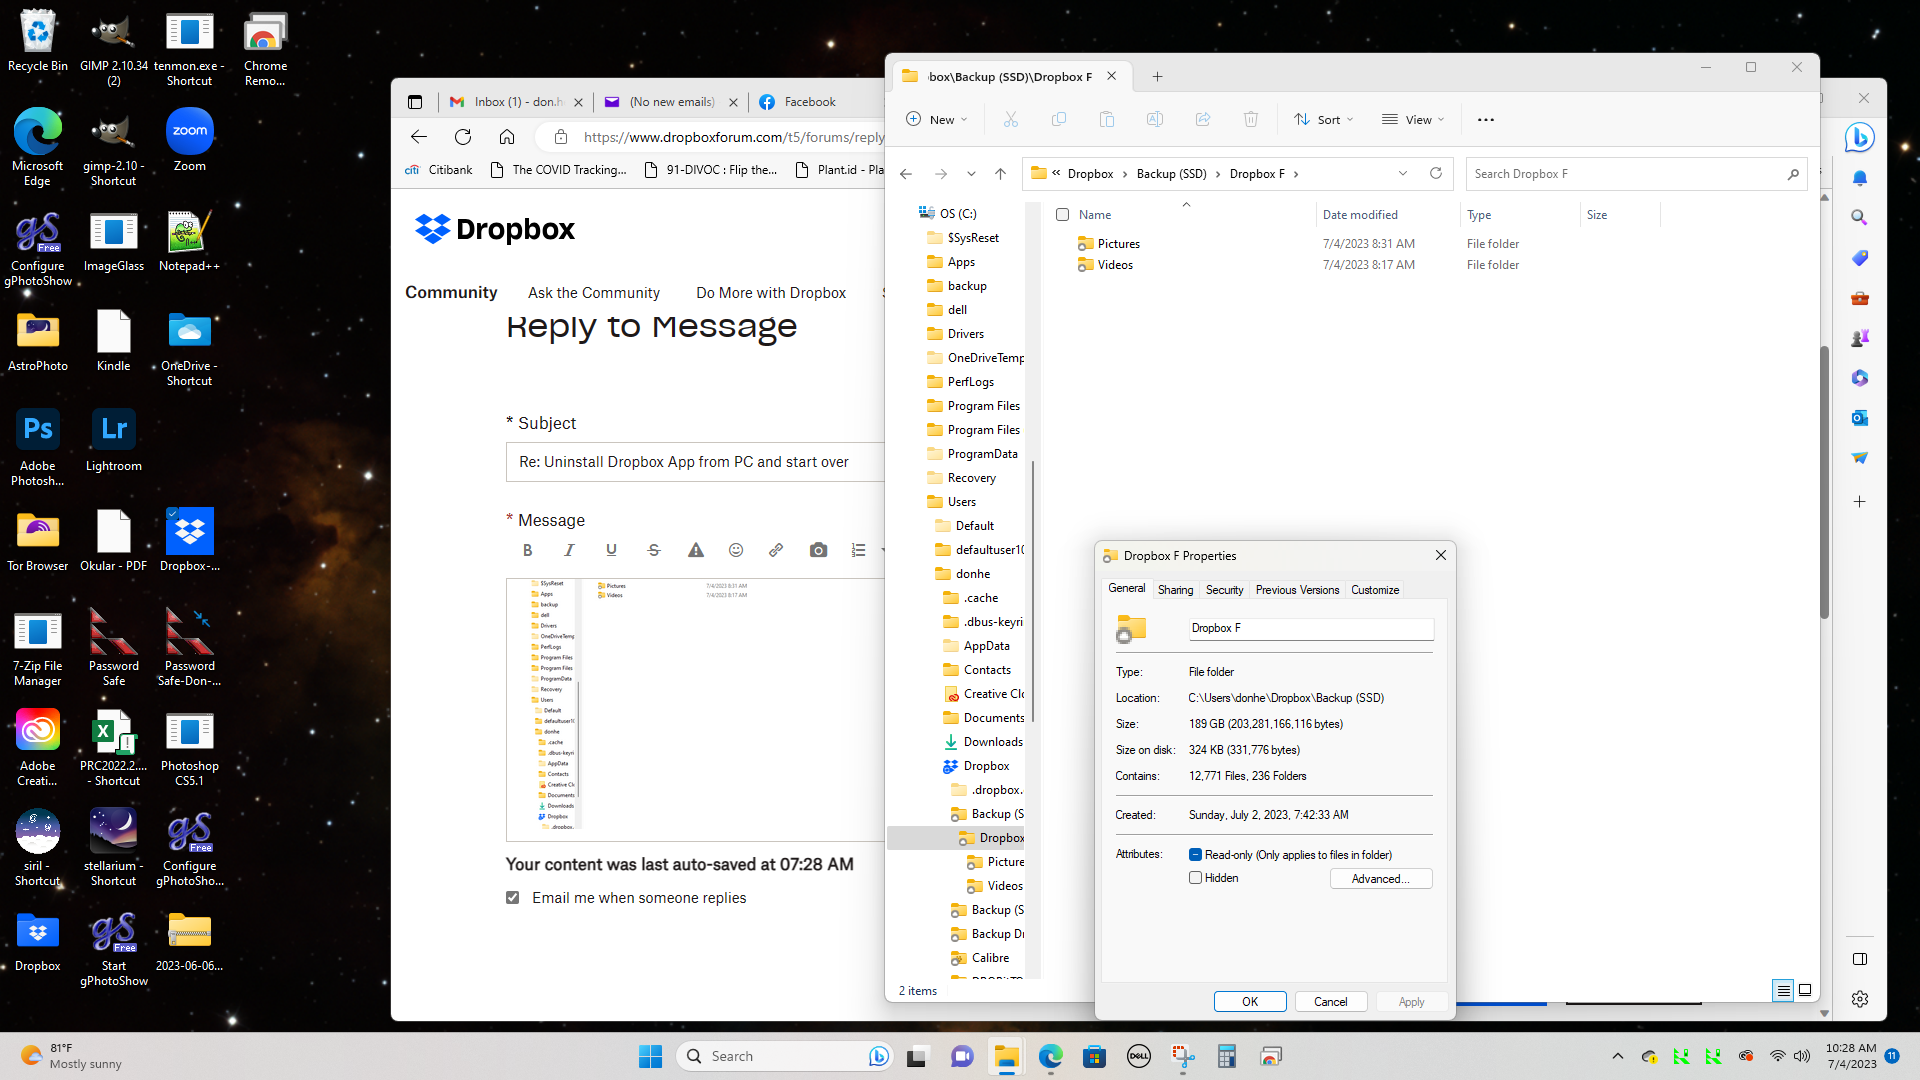Click folder name field in Properties

[x=1310, y=628]
